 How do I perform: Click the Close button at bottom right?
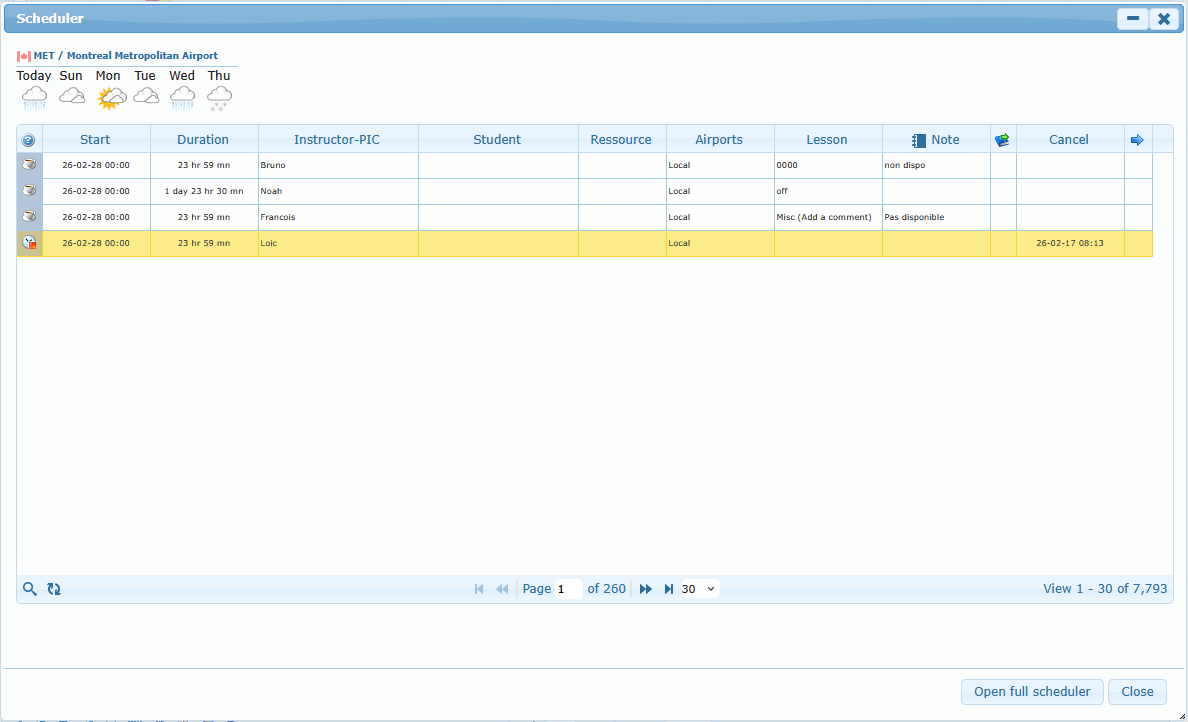[x=1137, y=692]
